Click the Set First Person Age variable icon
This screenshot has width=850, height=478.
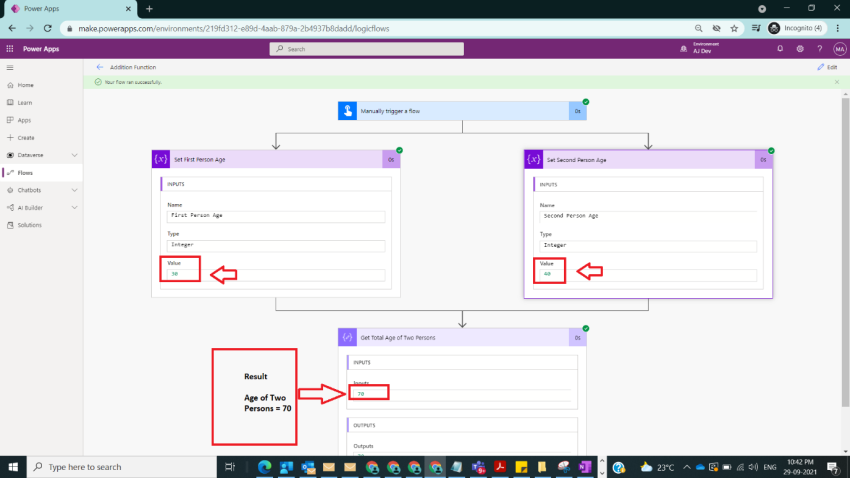click(161, 159)
